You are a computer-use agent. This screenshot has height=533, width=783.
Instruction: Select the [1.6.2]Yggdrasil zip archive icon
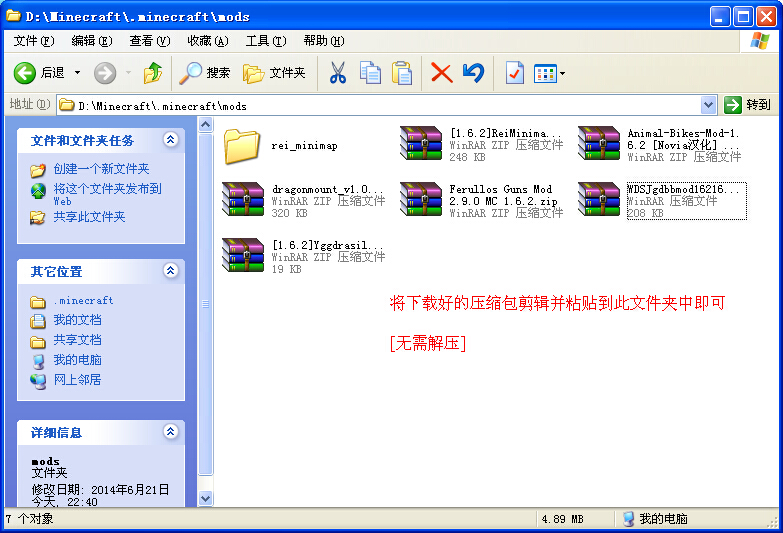pos(243,255)
